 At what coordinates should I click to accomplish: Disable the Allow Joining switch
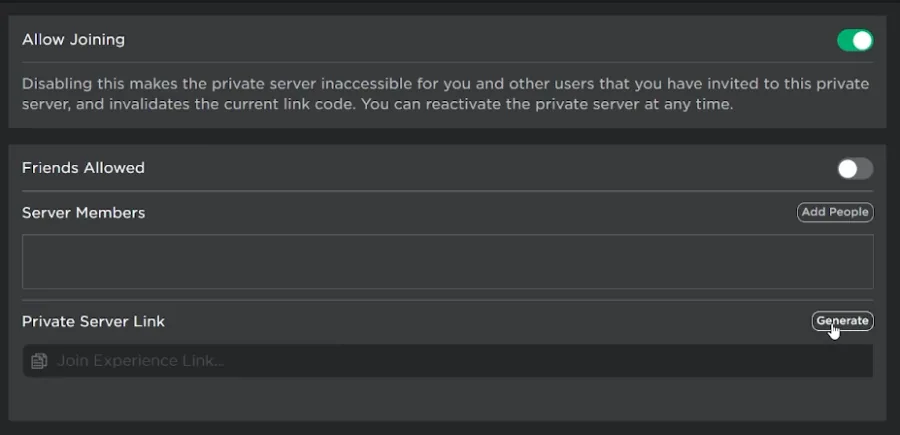[855, 41]
